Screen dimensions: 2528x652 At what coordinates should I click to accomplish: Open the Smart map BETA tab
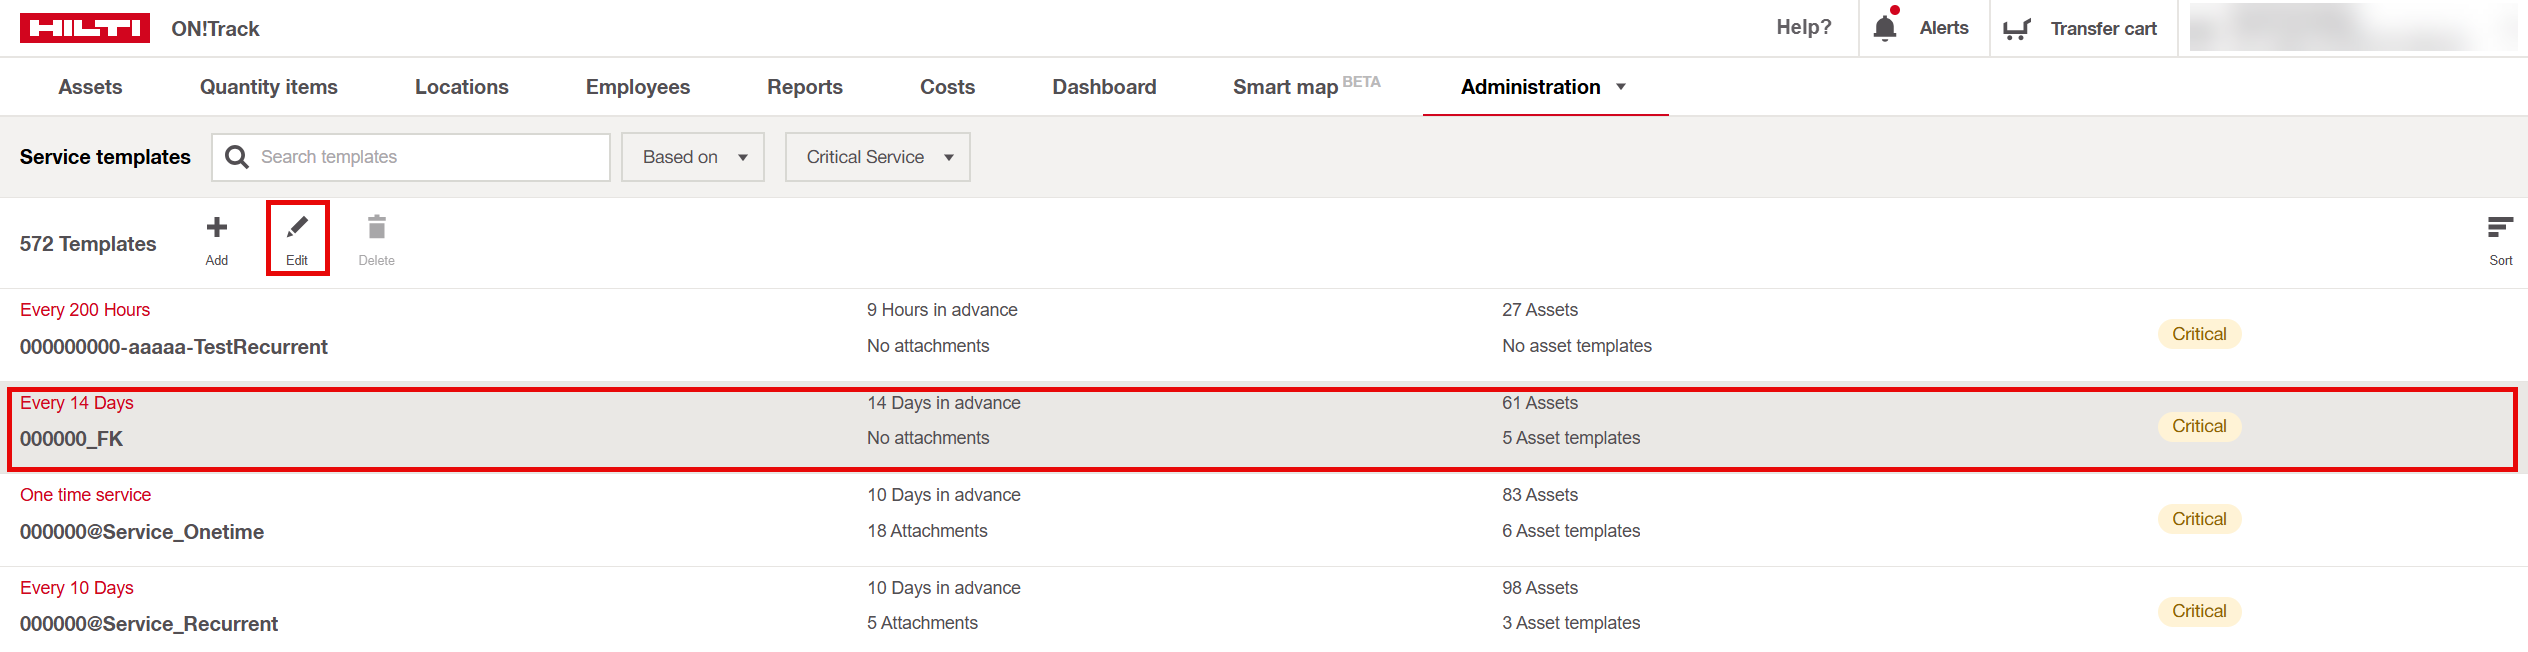tap(1305, 87)
